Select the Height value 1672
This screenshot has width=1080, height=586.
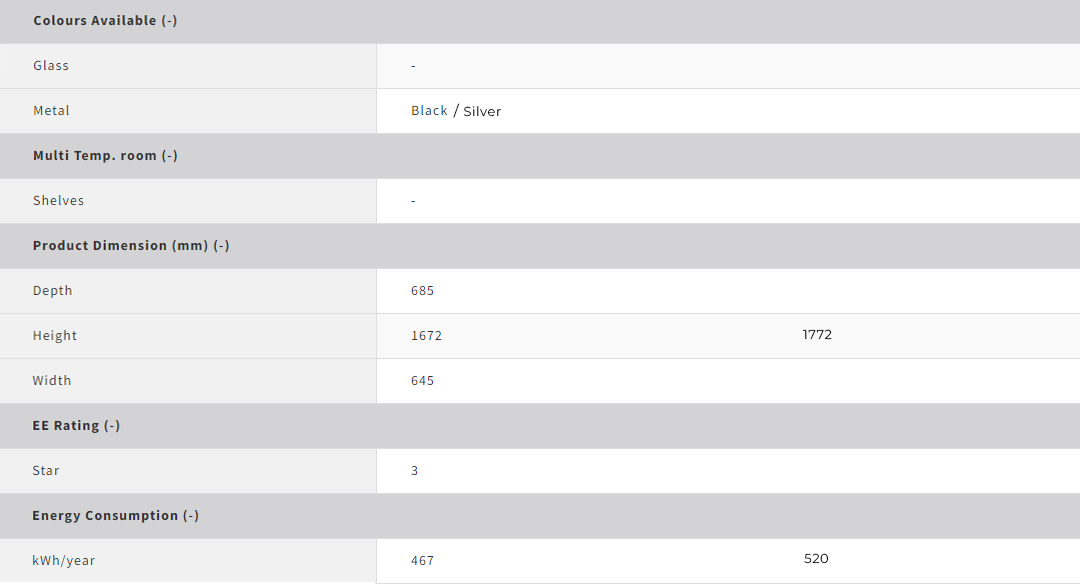[x=426, y=336]
